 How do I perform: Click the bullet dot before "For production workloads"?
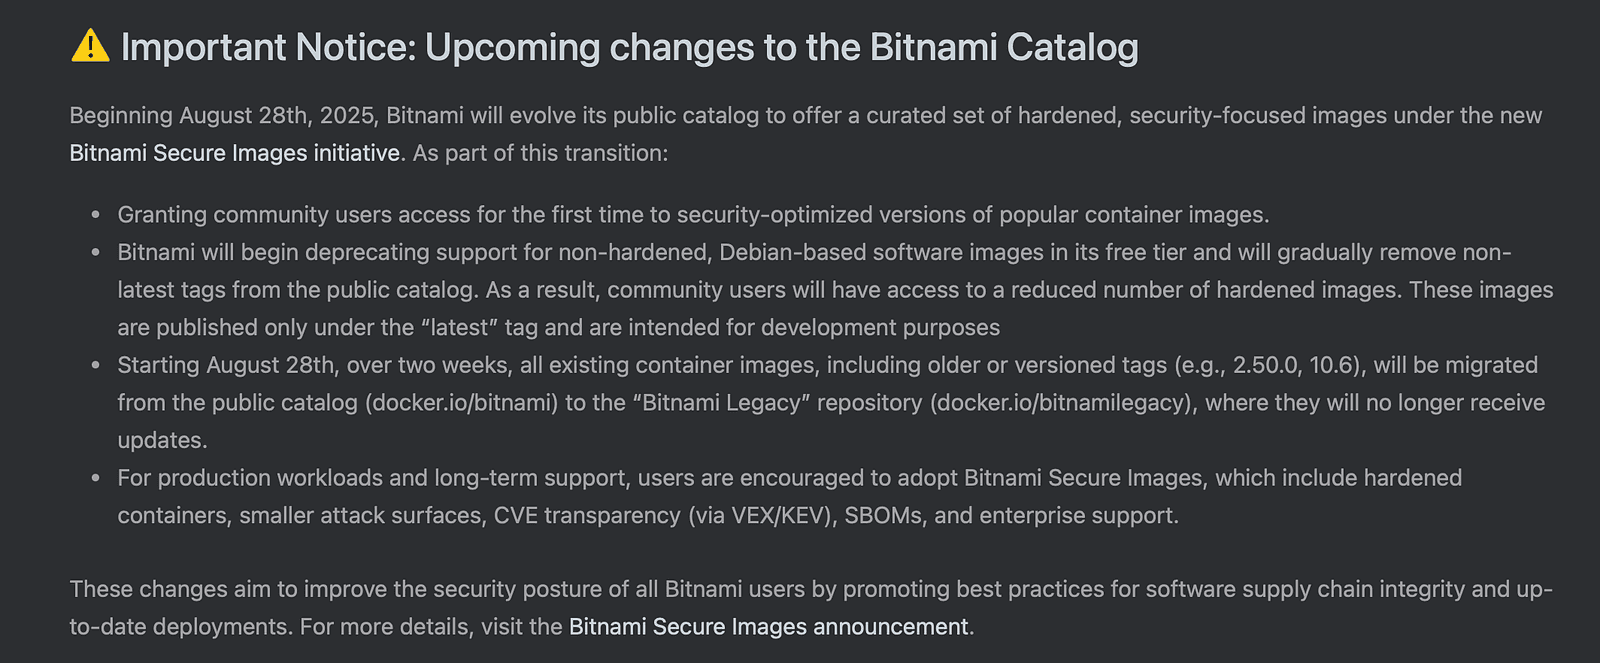coord(96,479)
